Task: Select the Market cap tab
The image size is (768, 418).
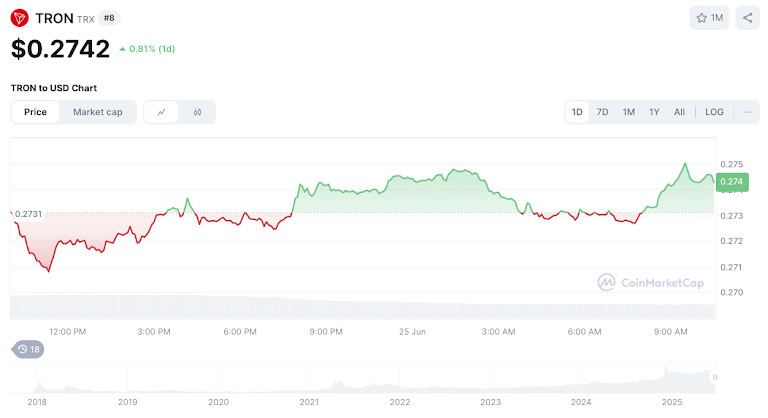Action: click(97, 112)
